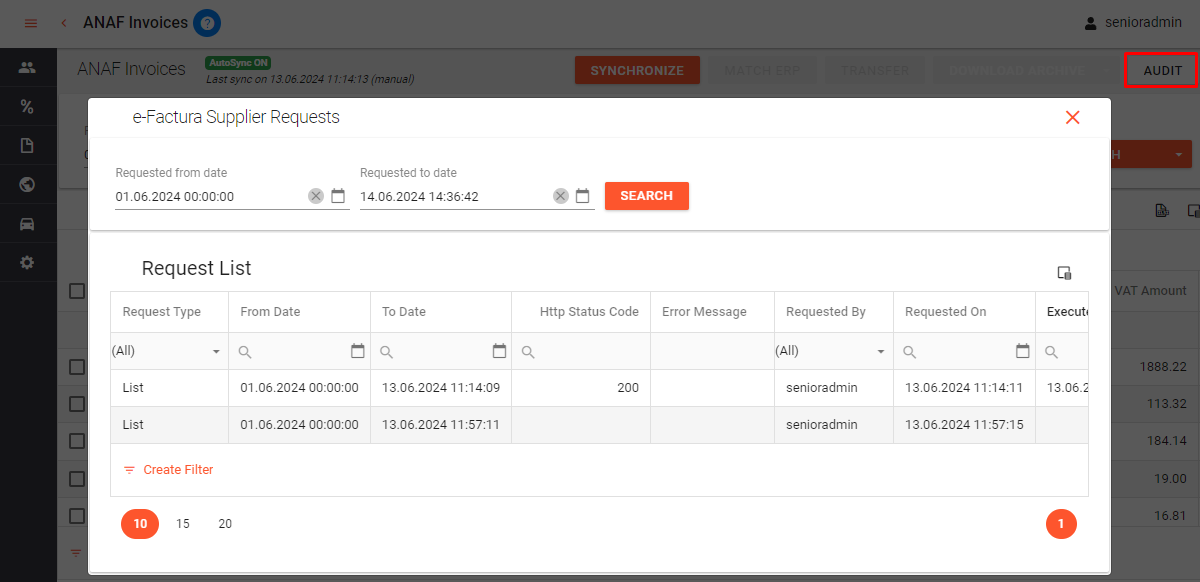Viewport: 1200px width, 582px height.
Task: Click export icon in background invoices grid
Action: coord(1162,210)
